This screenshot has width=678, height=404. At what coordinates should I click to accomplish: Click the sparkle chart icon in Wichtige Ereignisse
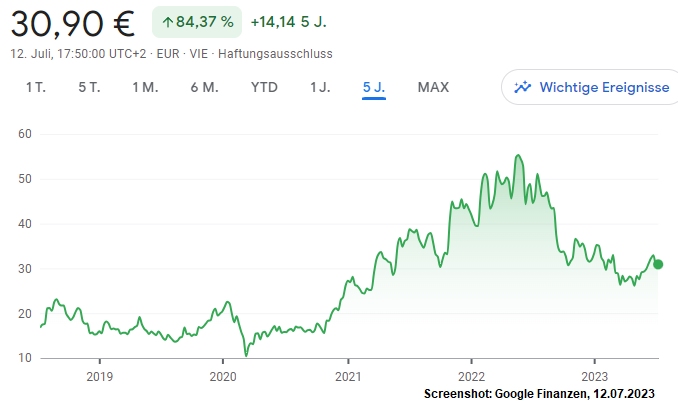pyautogui.click(x=522, y=87)
